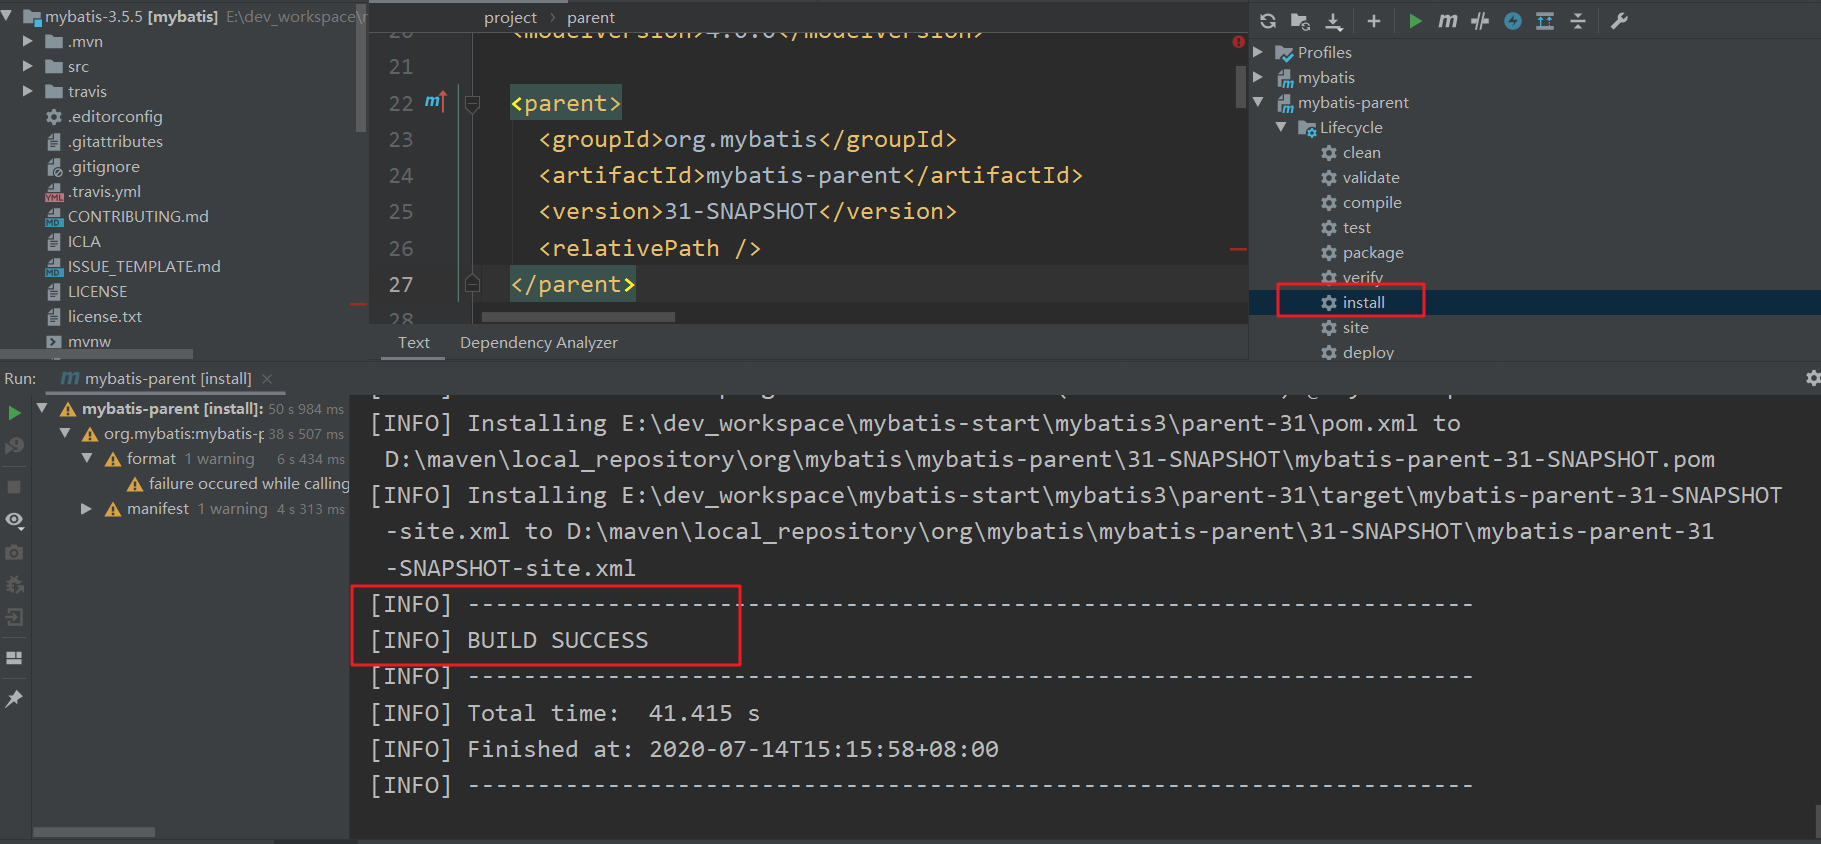Toggle Maven offline mode lightning icon
The image size is (1821, 844).
1513,21
